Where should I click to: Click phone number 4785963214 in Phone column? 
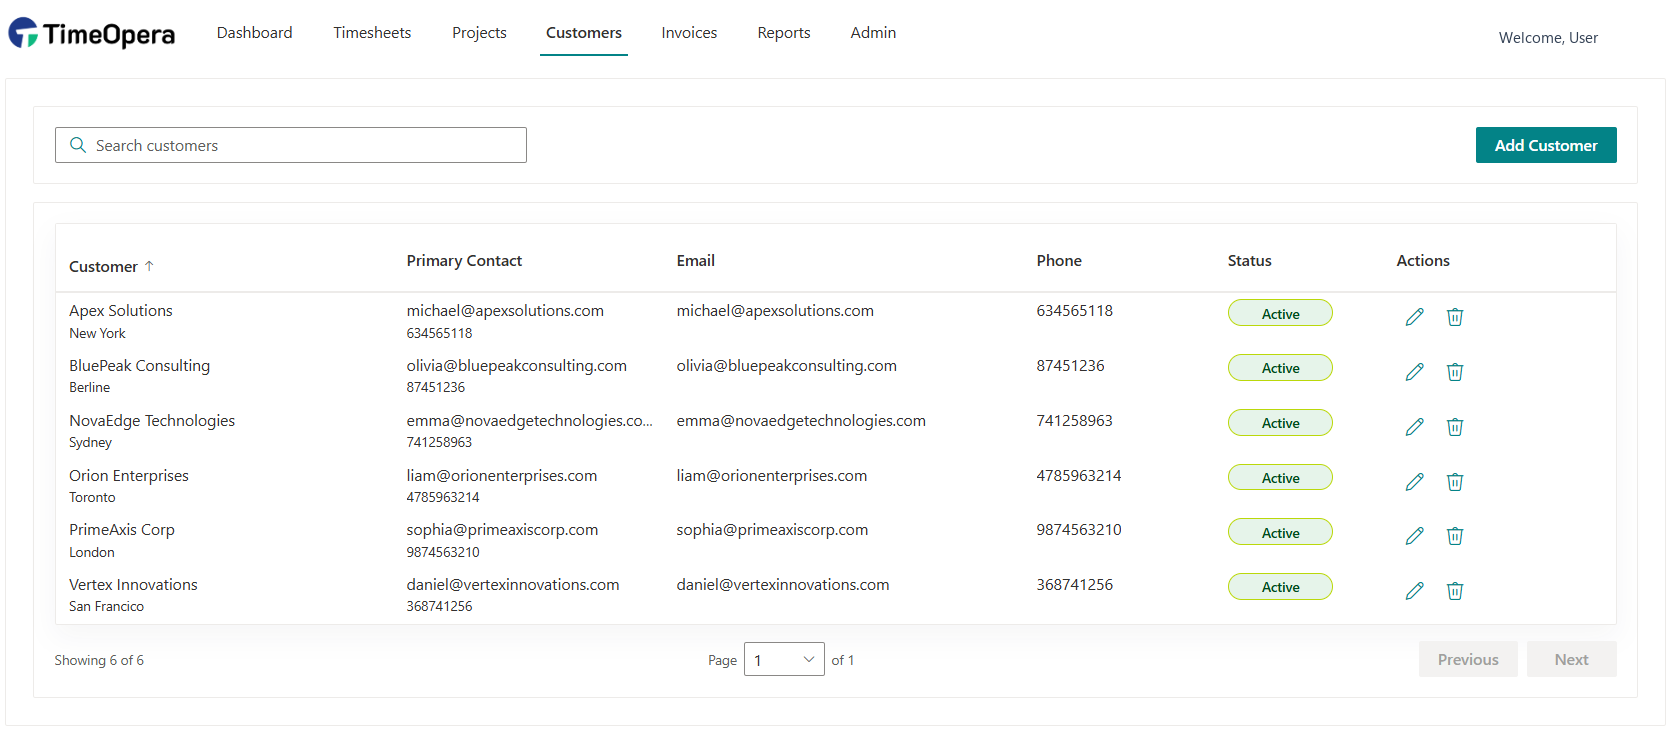1079,476
